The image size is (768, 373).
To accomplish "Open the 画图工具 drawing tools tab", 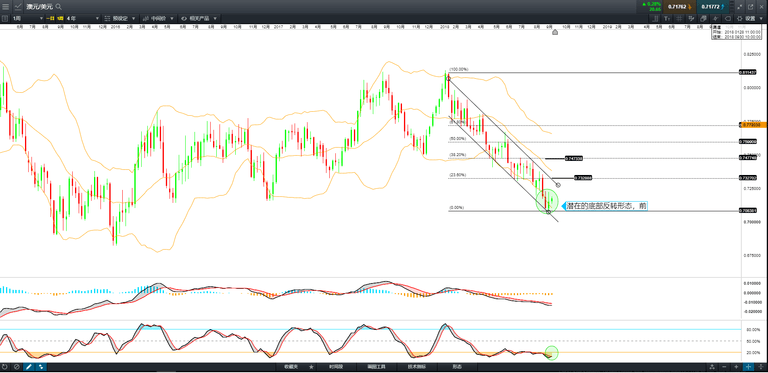I will [377, 367].
